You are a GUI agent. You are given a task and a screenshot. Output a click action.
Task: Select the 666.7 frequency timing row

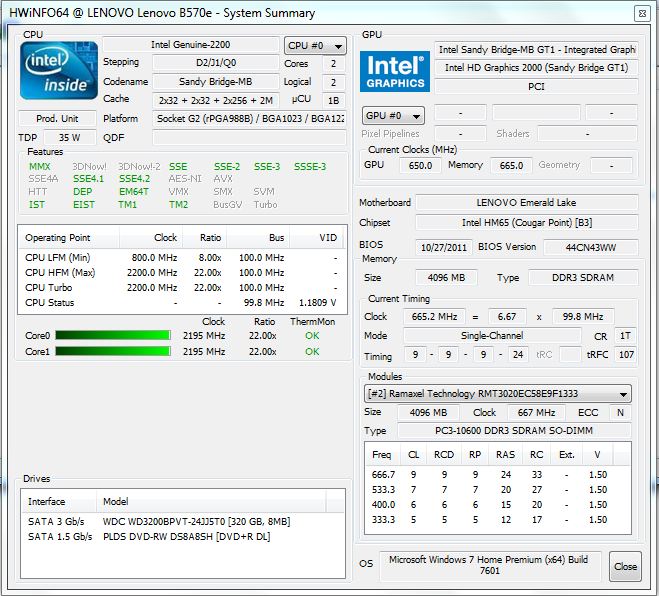498,475
